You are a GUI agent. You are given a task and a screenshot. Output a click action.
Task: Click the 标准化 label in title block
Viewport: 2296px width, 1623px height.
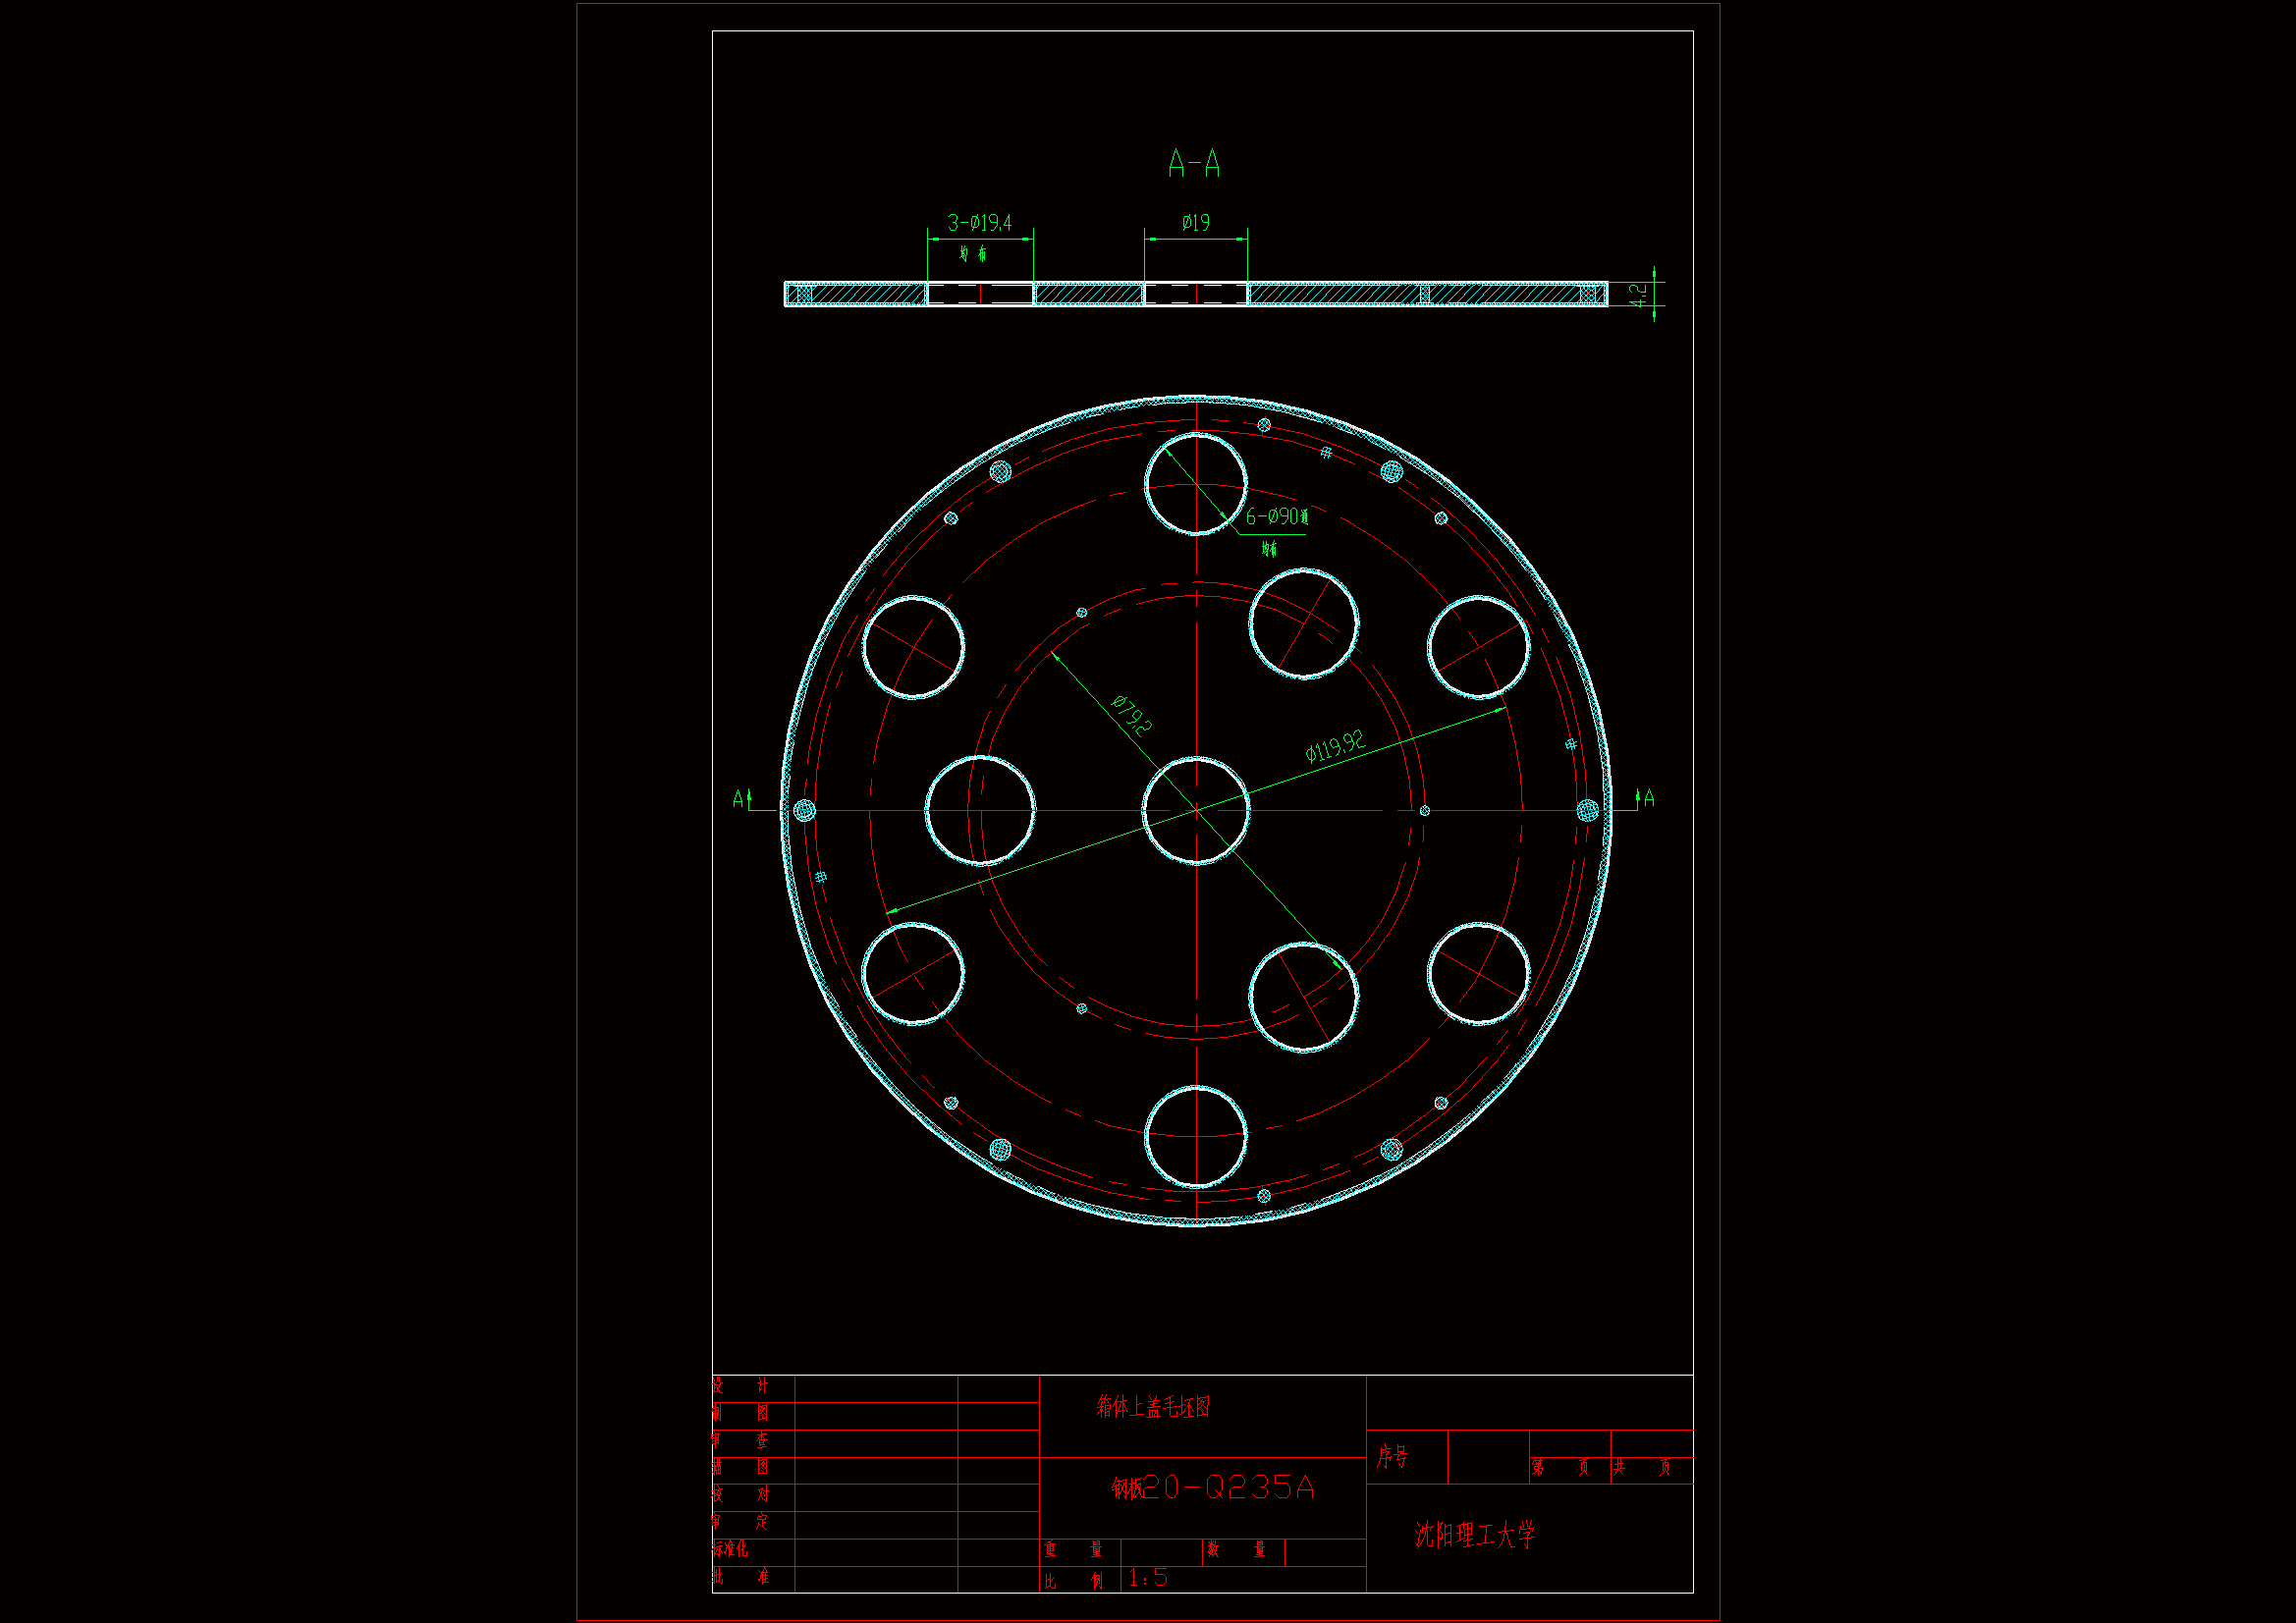[x=730, y=1549]
